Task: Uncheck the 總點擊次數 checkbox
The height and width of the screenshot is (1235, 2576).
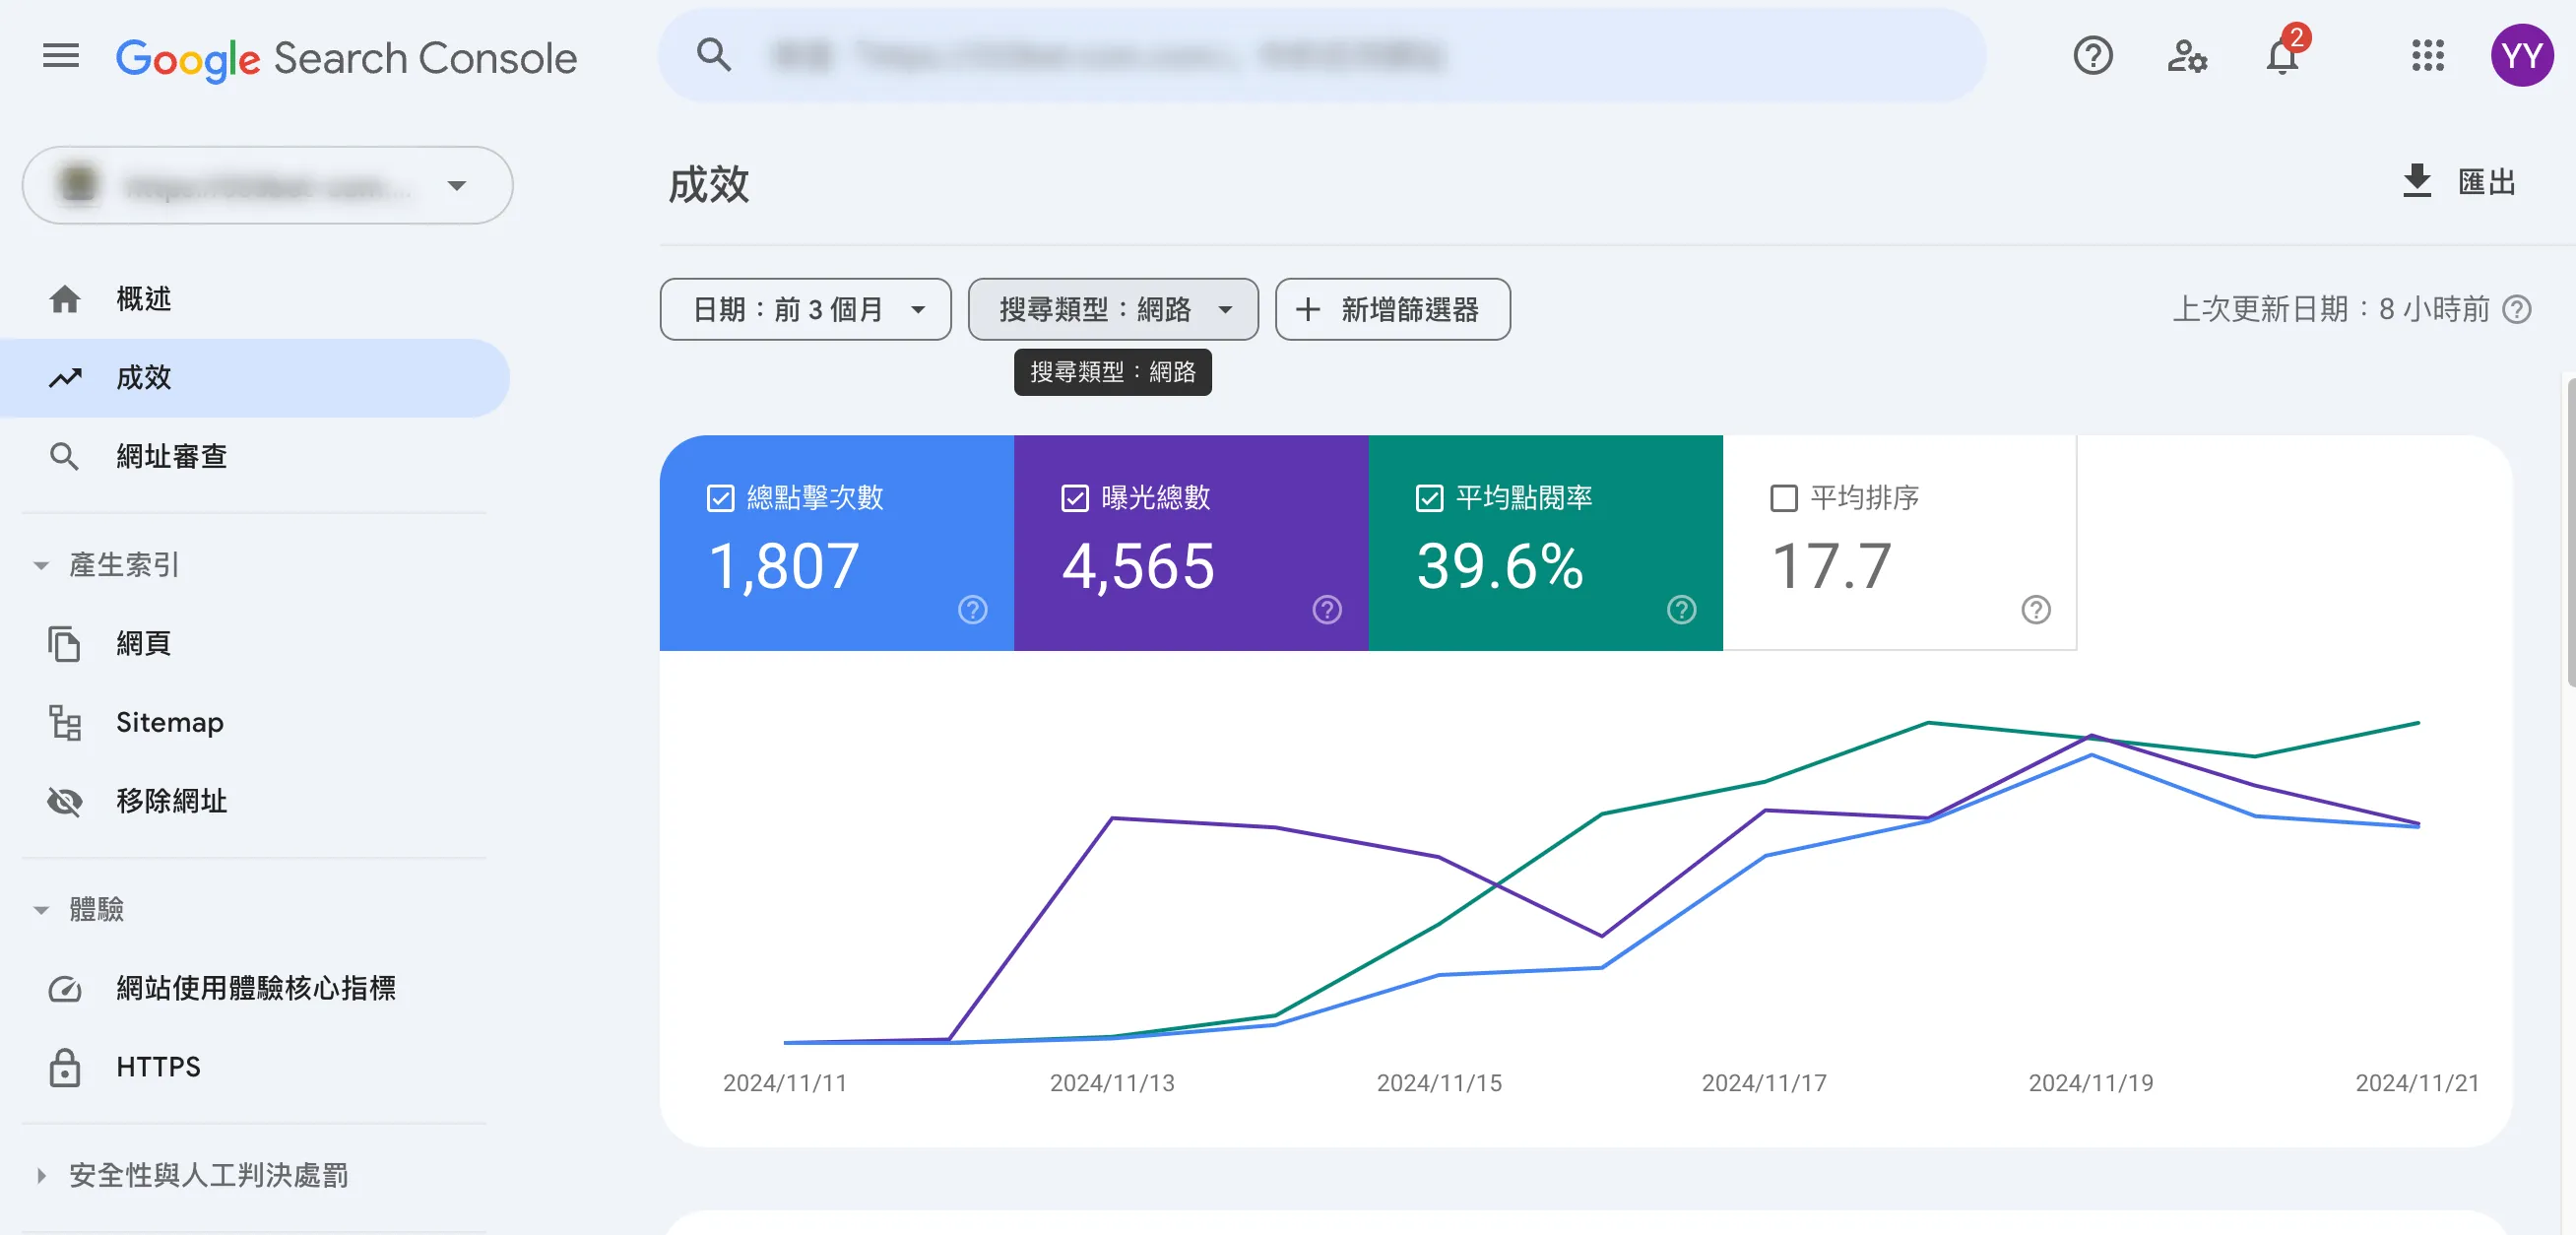Action: pyautogui.click(x=720, y=498)
